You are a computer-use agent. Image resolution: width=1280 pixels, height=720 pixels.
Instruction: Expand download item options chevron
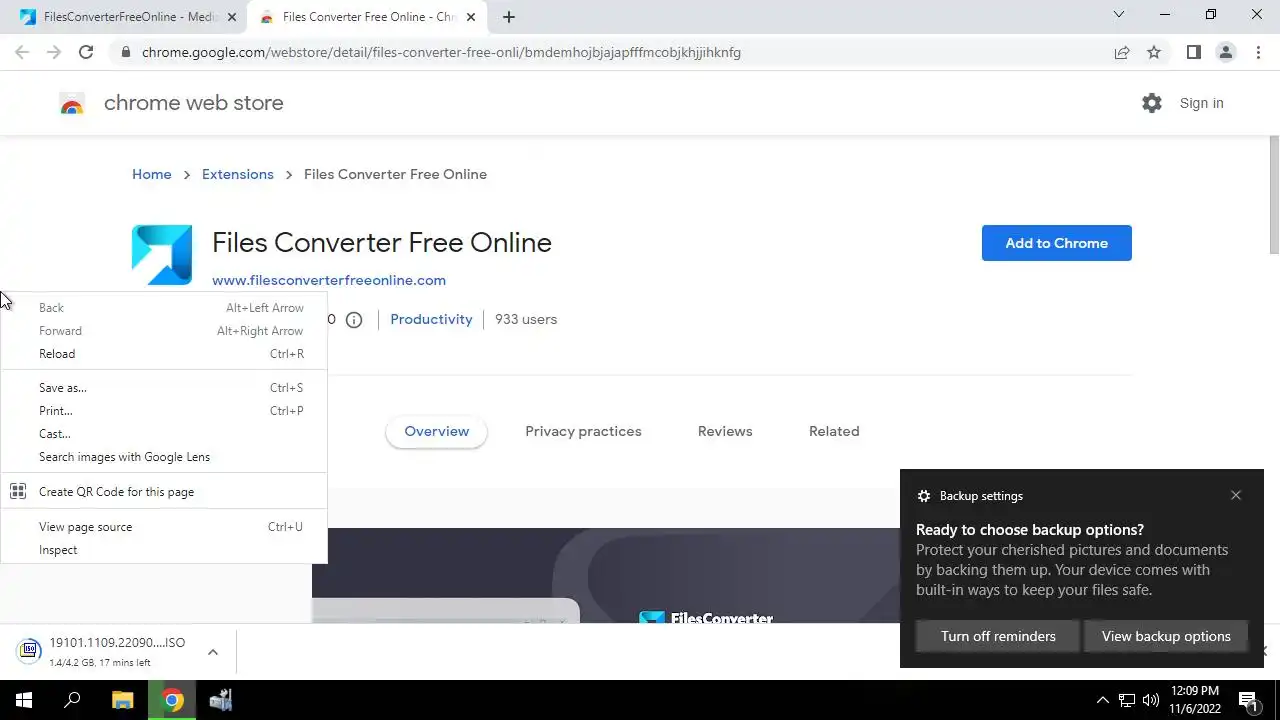coord(213,652)
